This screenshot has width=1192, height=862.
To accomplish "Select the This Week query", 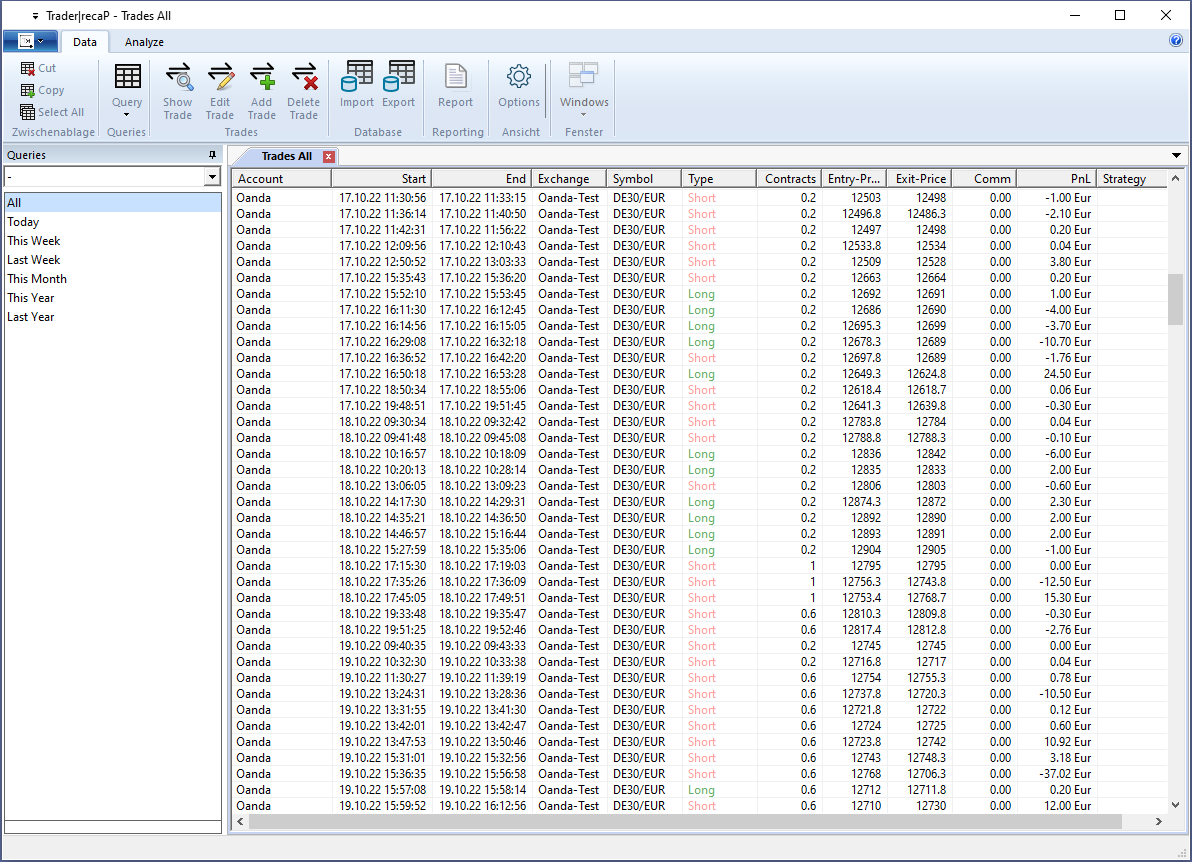I will 113,241.
